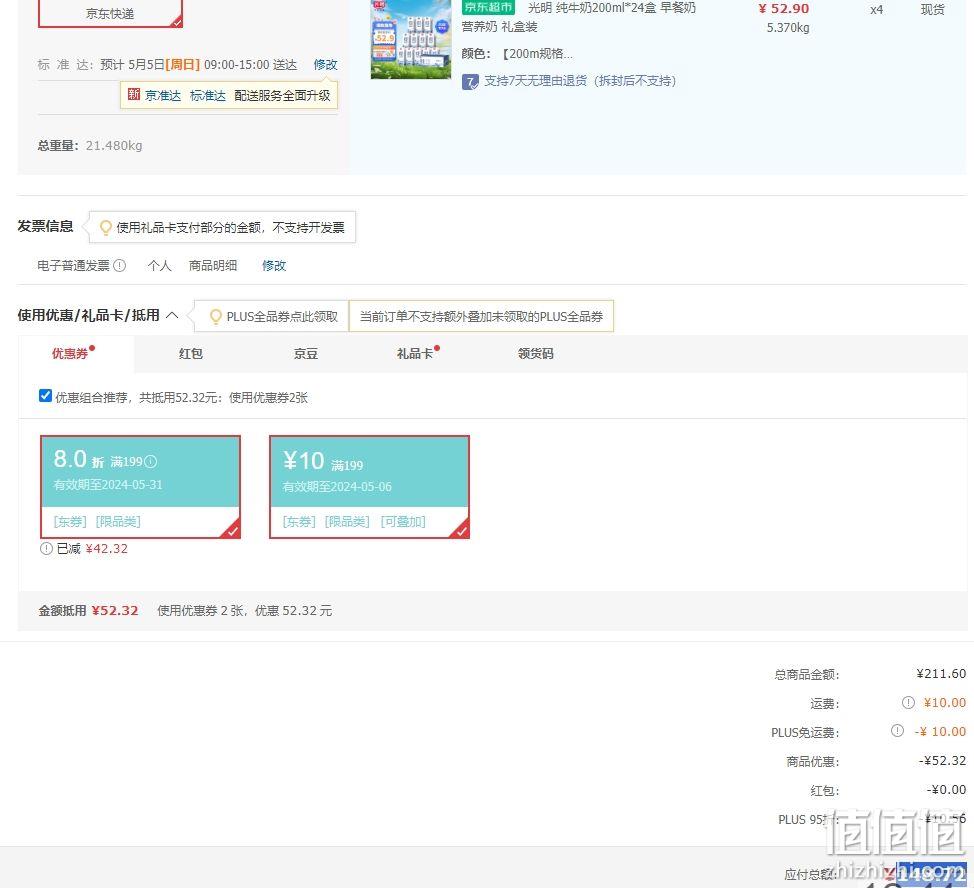974x888 pixels.
Task: Click 修改 to edit invoice info
Action: click(x=274, y=266)
